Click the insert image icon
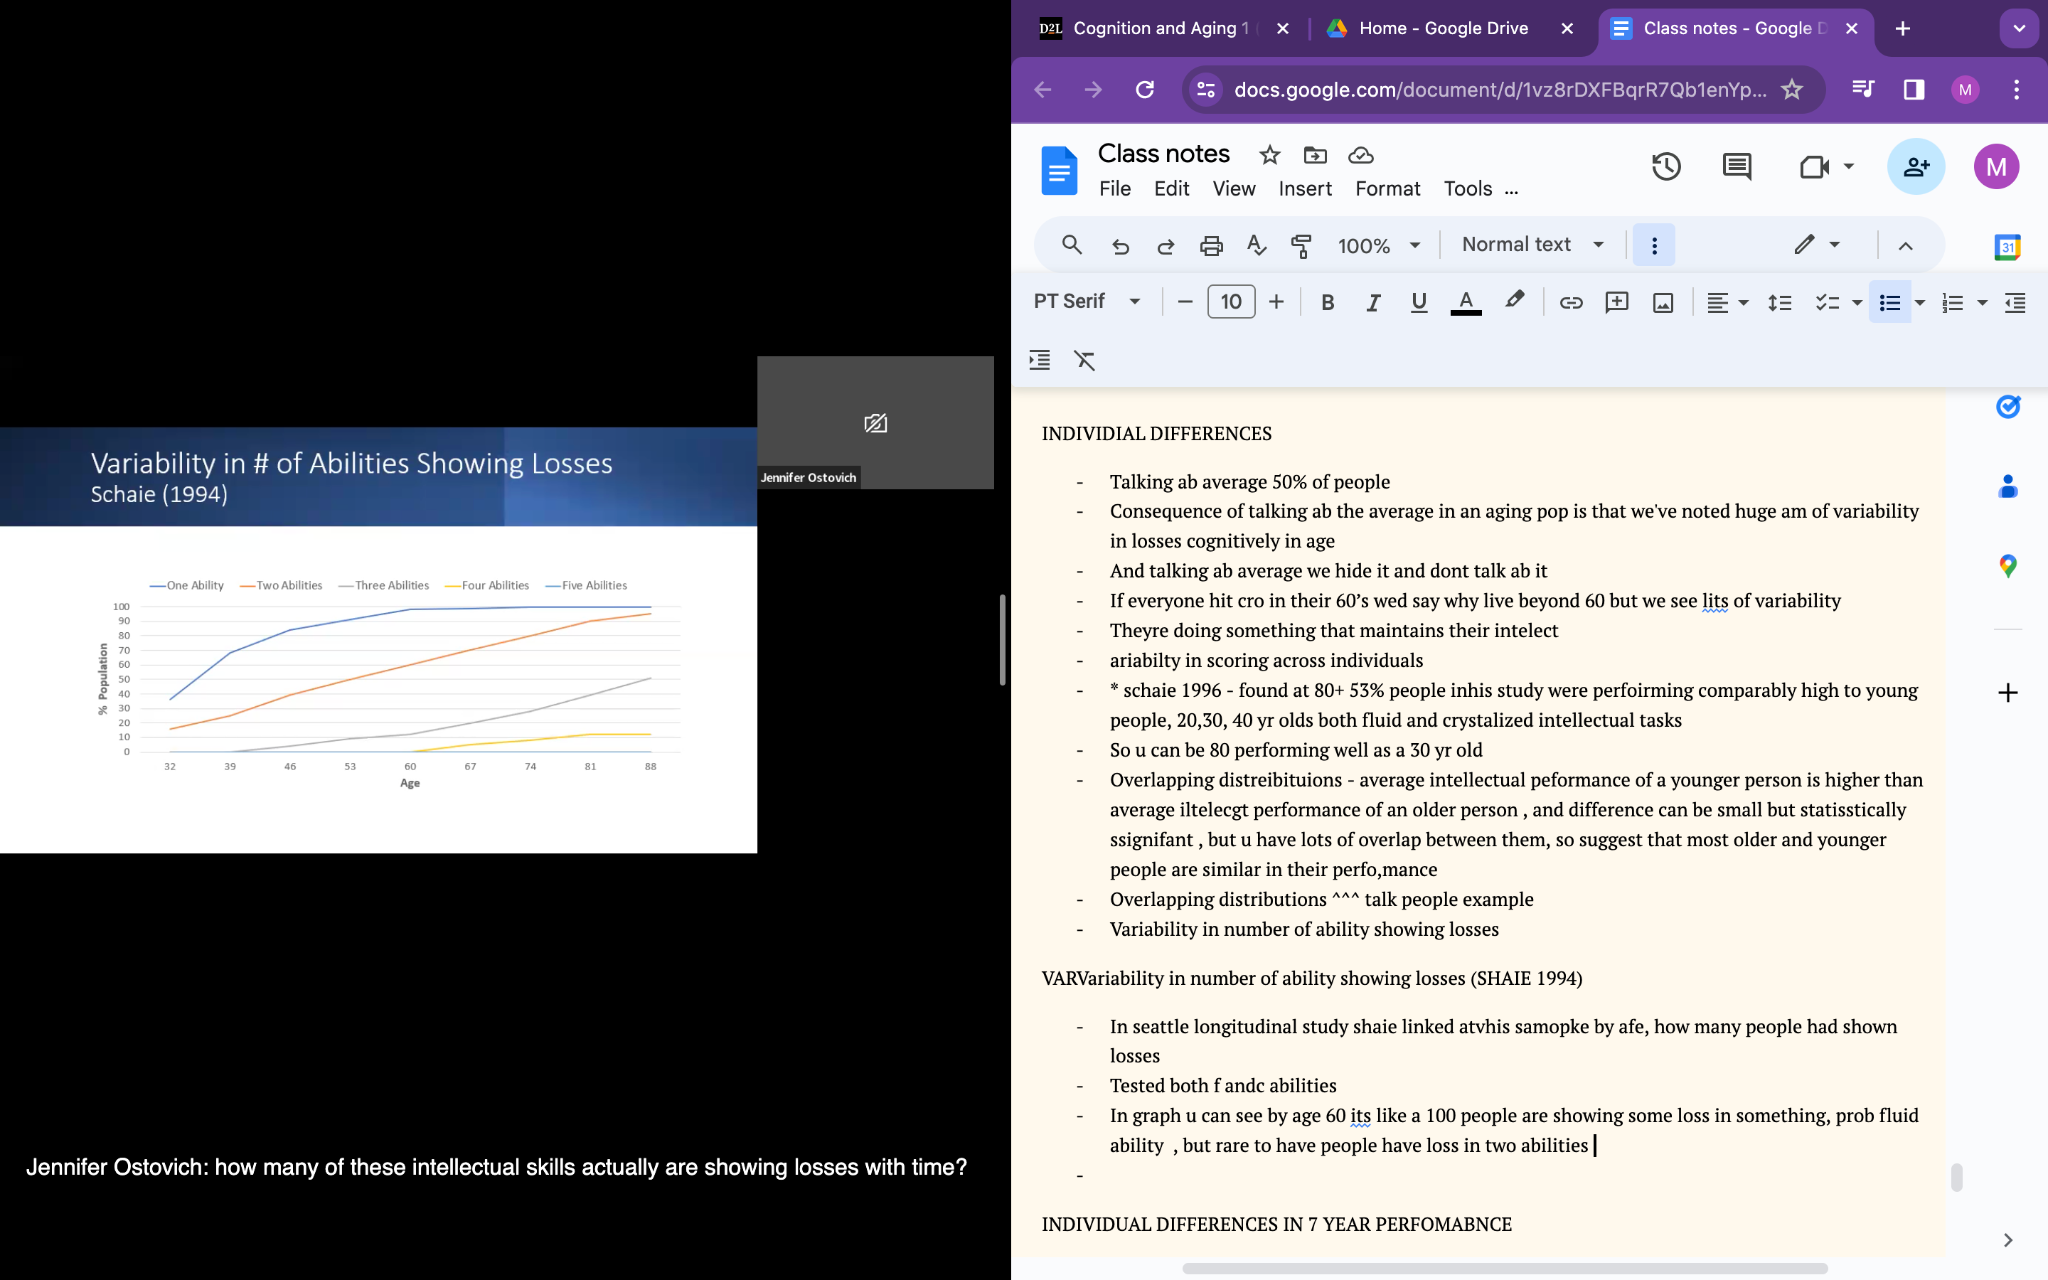This screenshot has width=2048, height=1280. 1662,303
